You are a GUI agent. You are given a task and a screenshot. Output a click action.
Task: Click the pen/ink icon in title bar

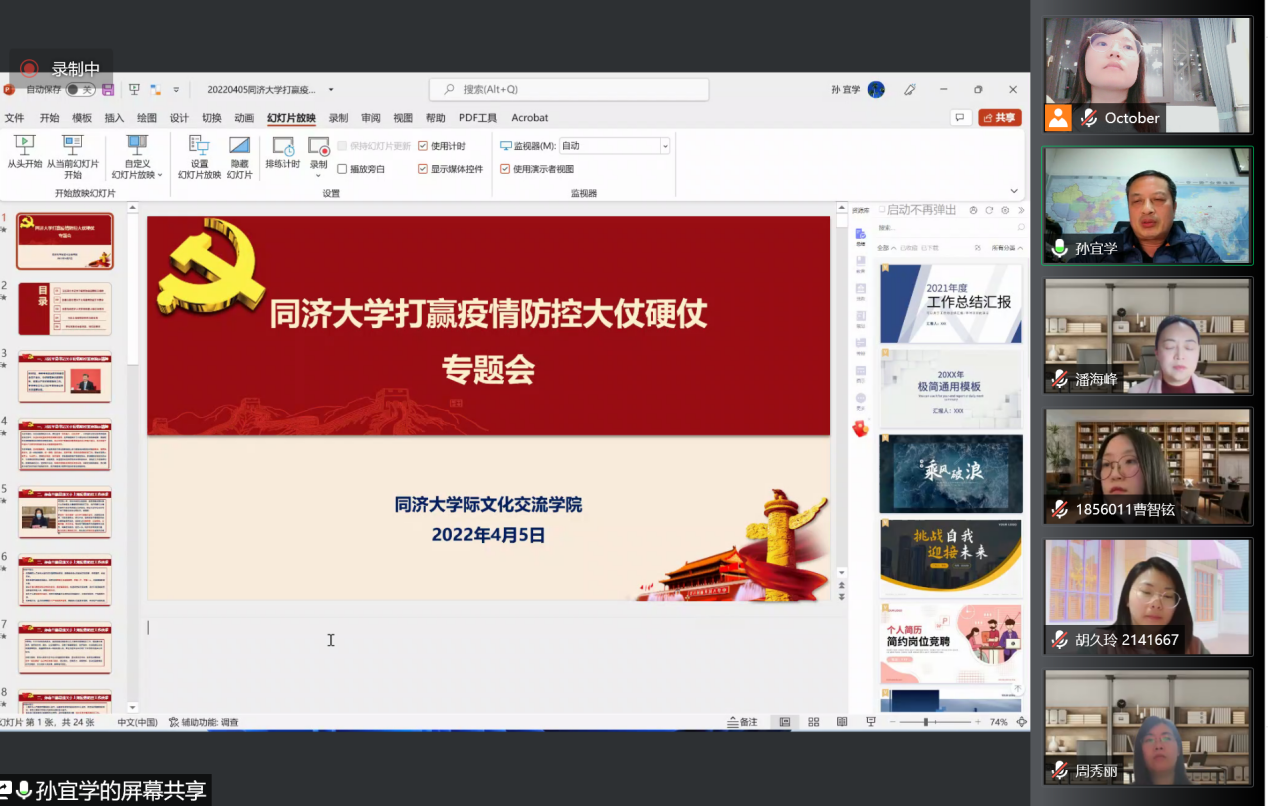(910, 90)
